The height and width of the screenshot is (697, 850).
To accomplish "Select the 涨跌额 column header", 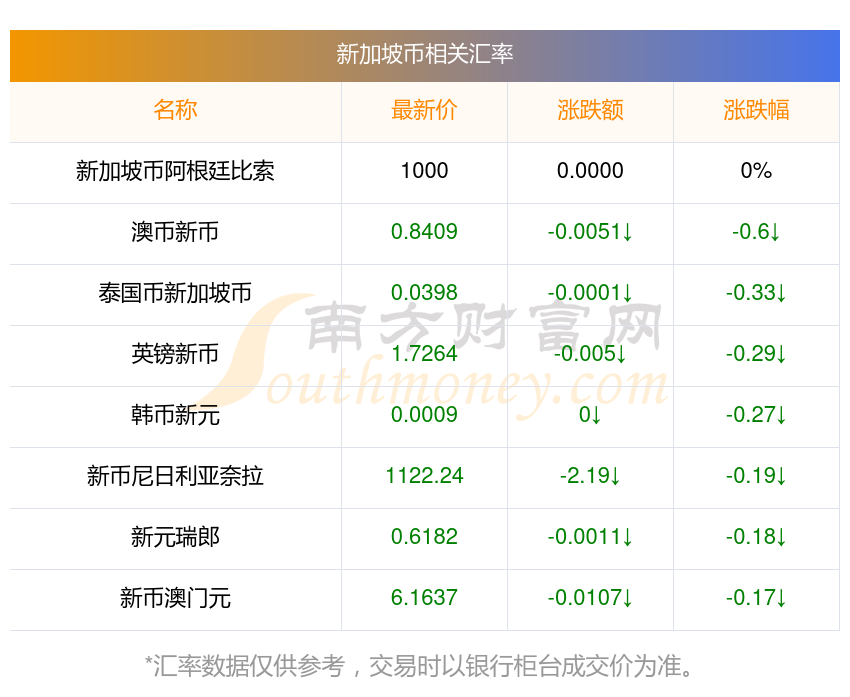I will pos(590,110).
